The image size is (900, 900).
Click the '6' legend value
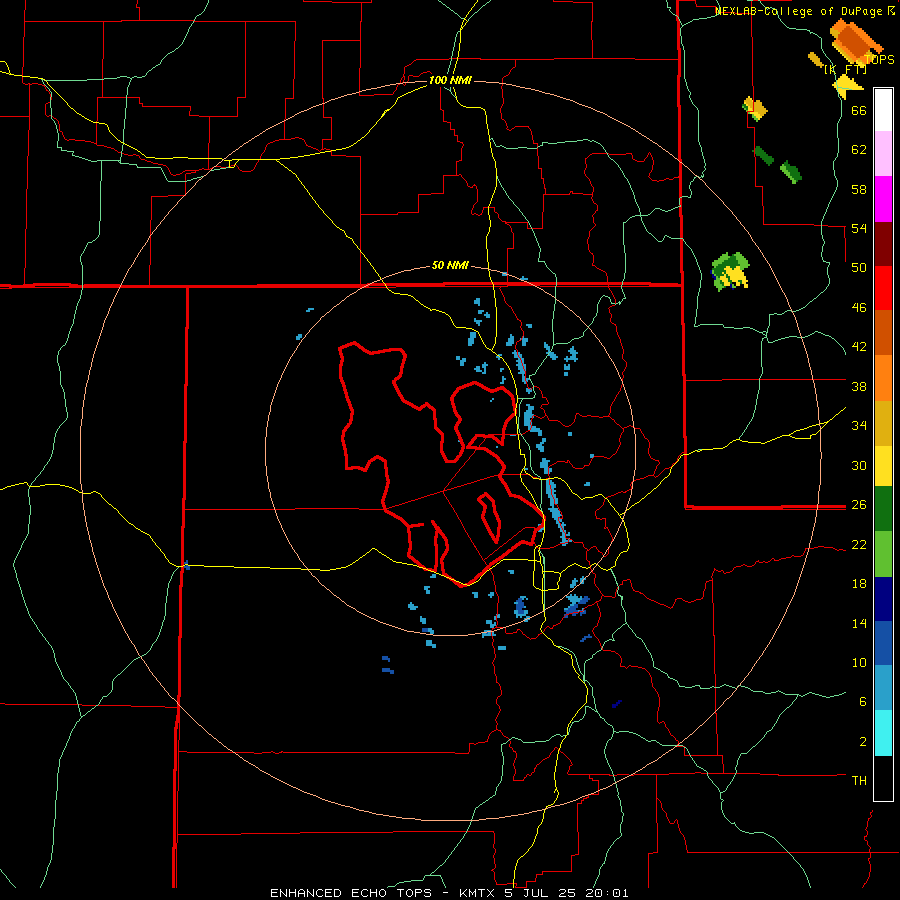tap(863, 701)
